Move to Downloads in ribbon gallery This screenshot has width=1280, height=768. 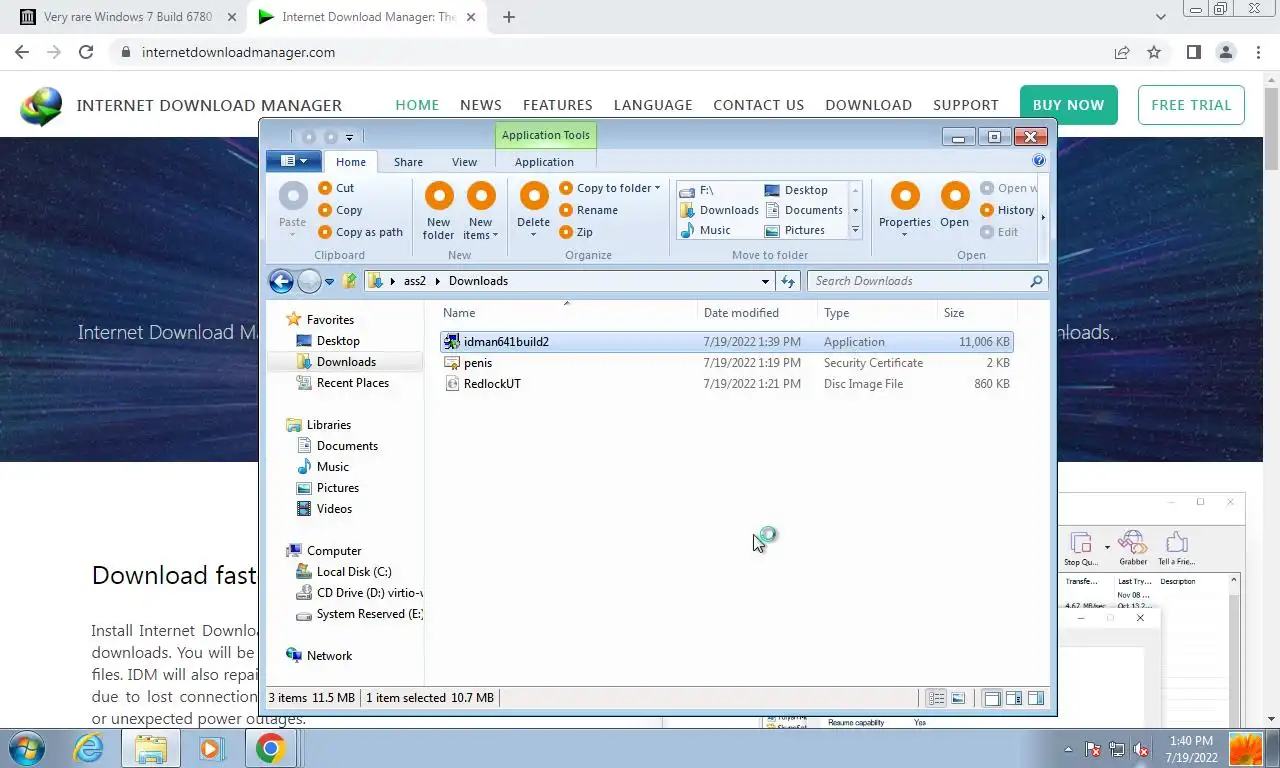point(719,210)
